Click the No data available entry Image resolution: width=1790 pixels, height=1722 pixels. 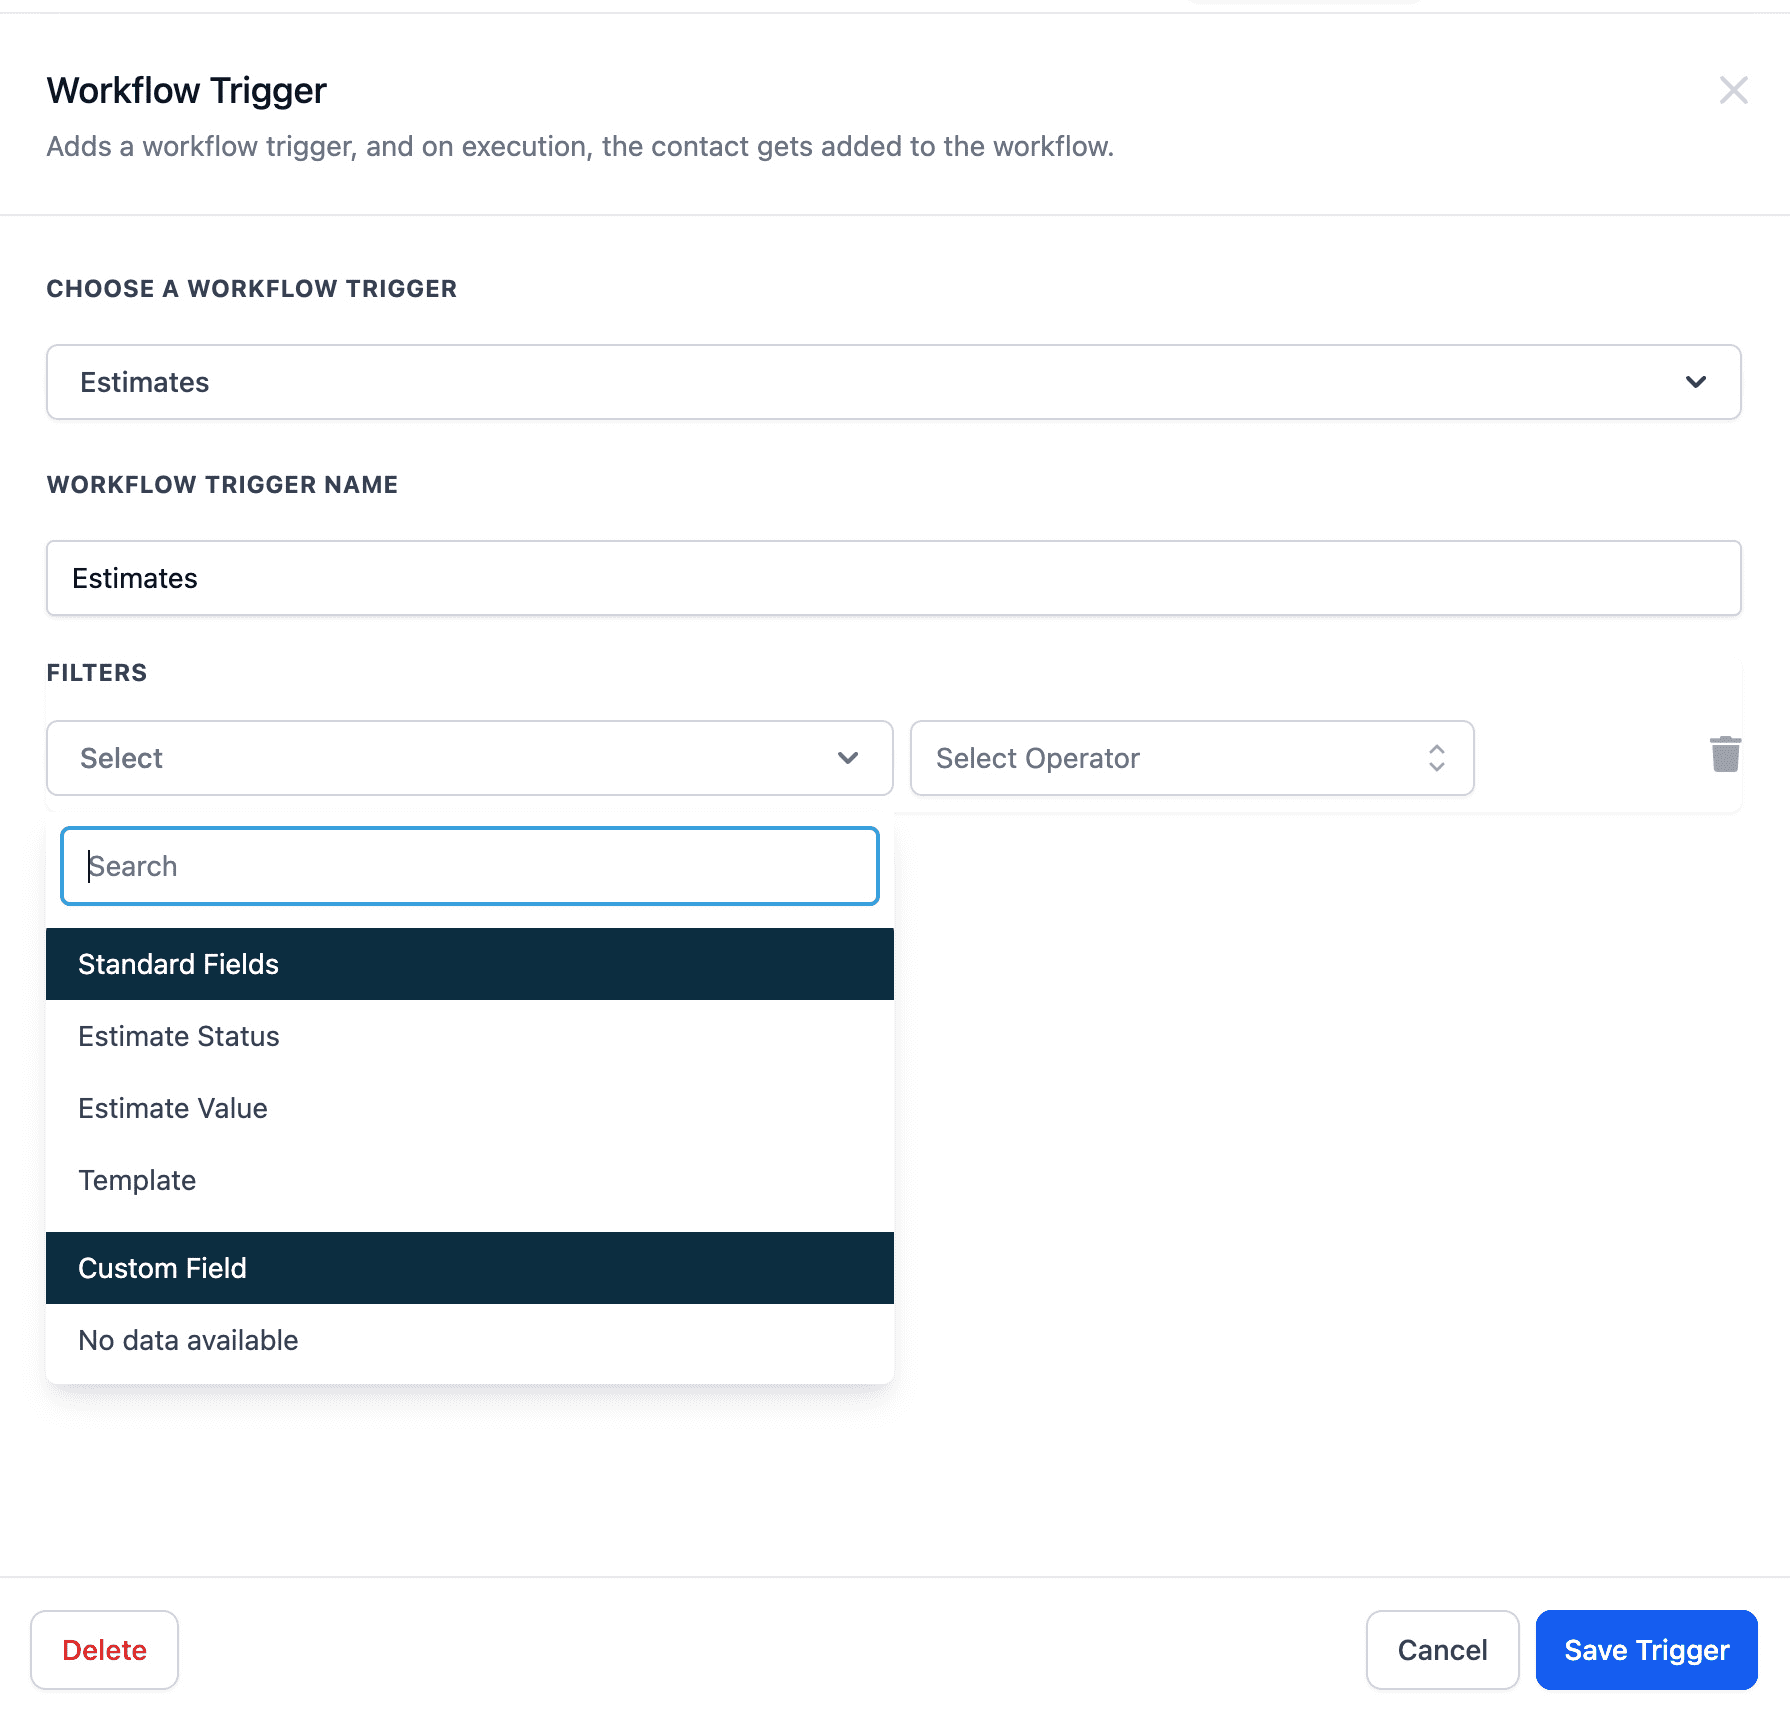tap(470, 1340)
